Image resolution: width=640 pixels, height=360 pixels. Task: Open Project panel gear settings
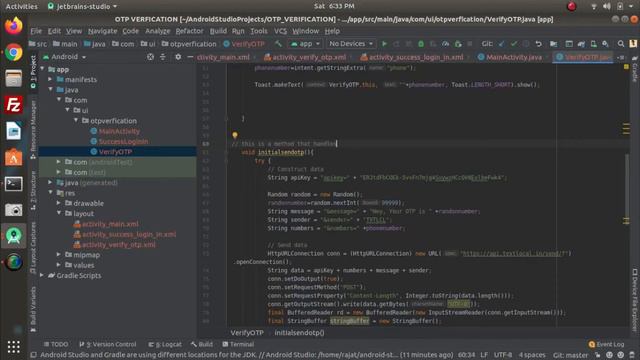178,57
